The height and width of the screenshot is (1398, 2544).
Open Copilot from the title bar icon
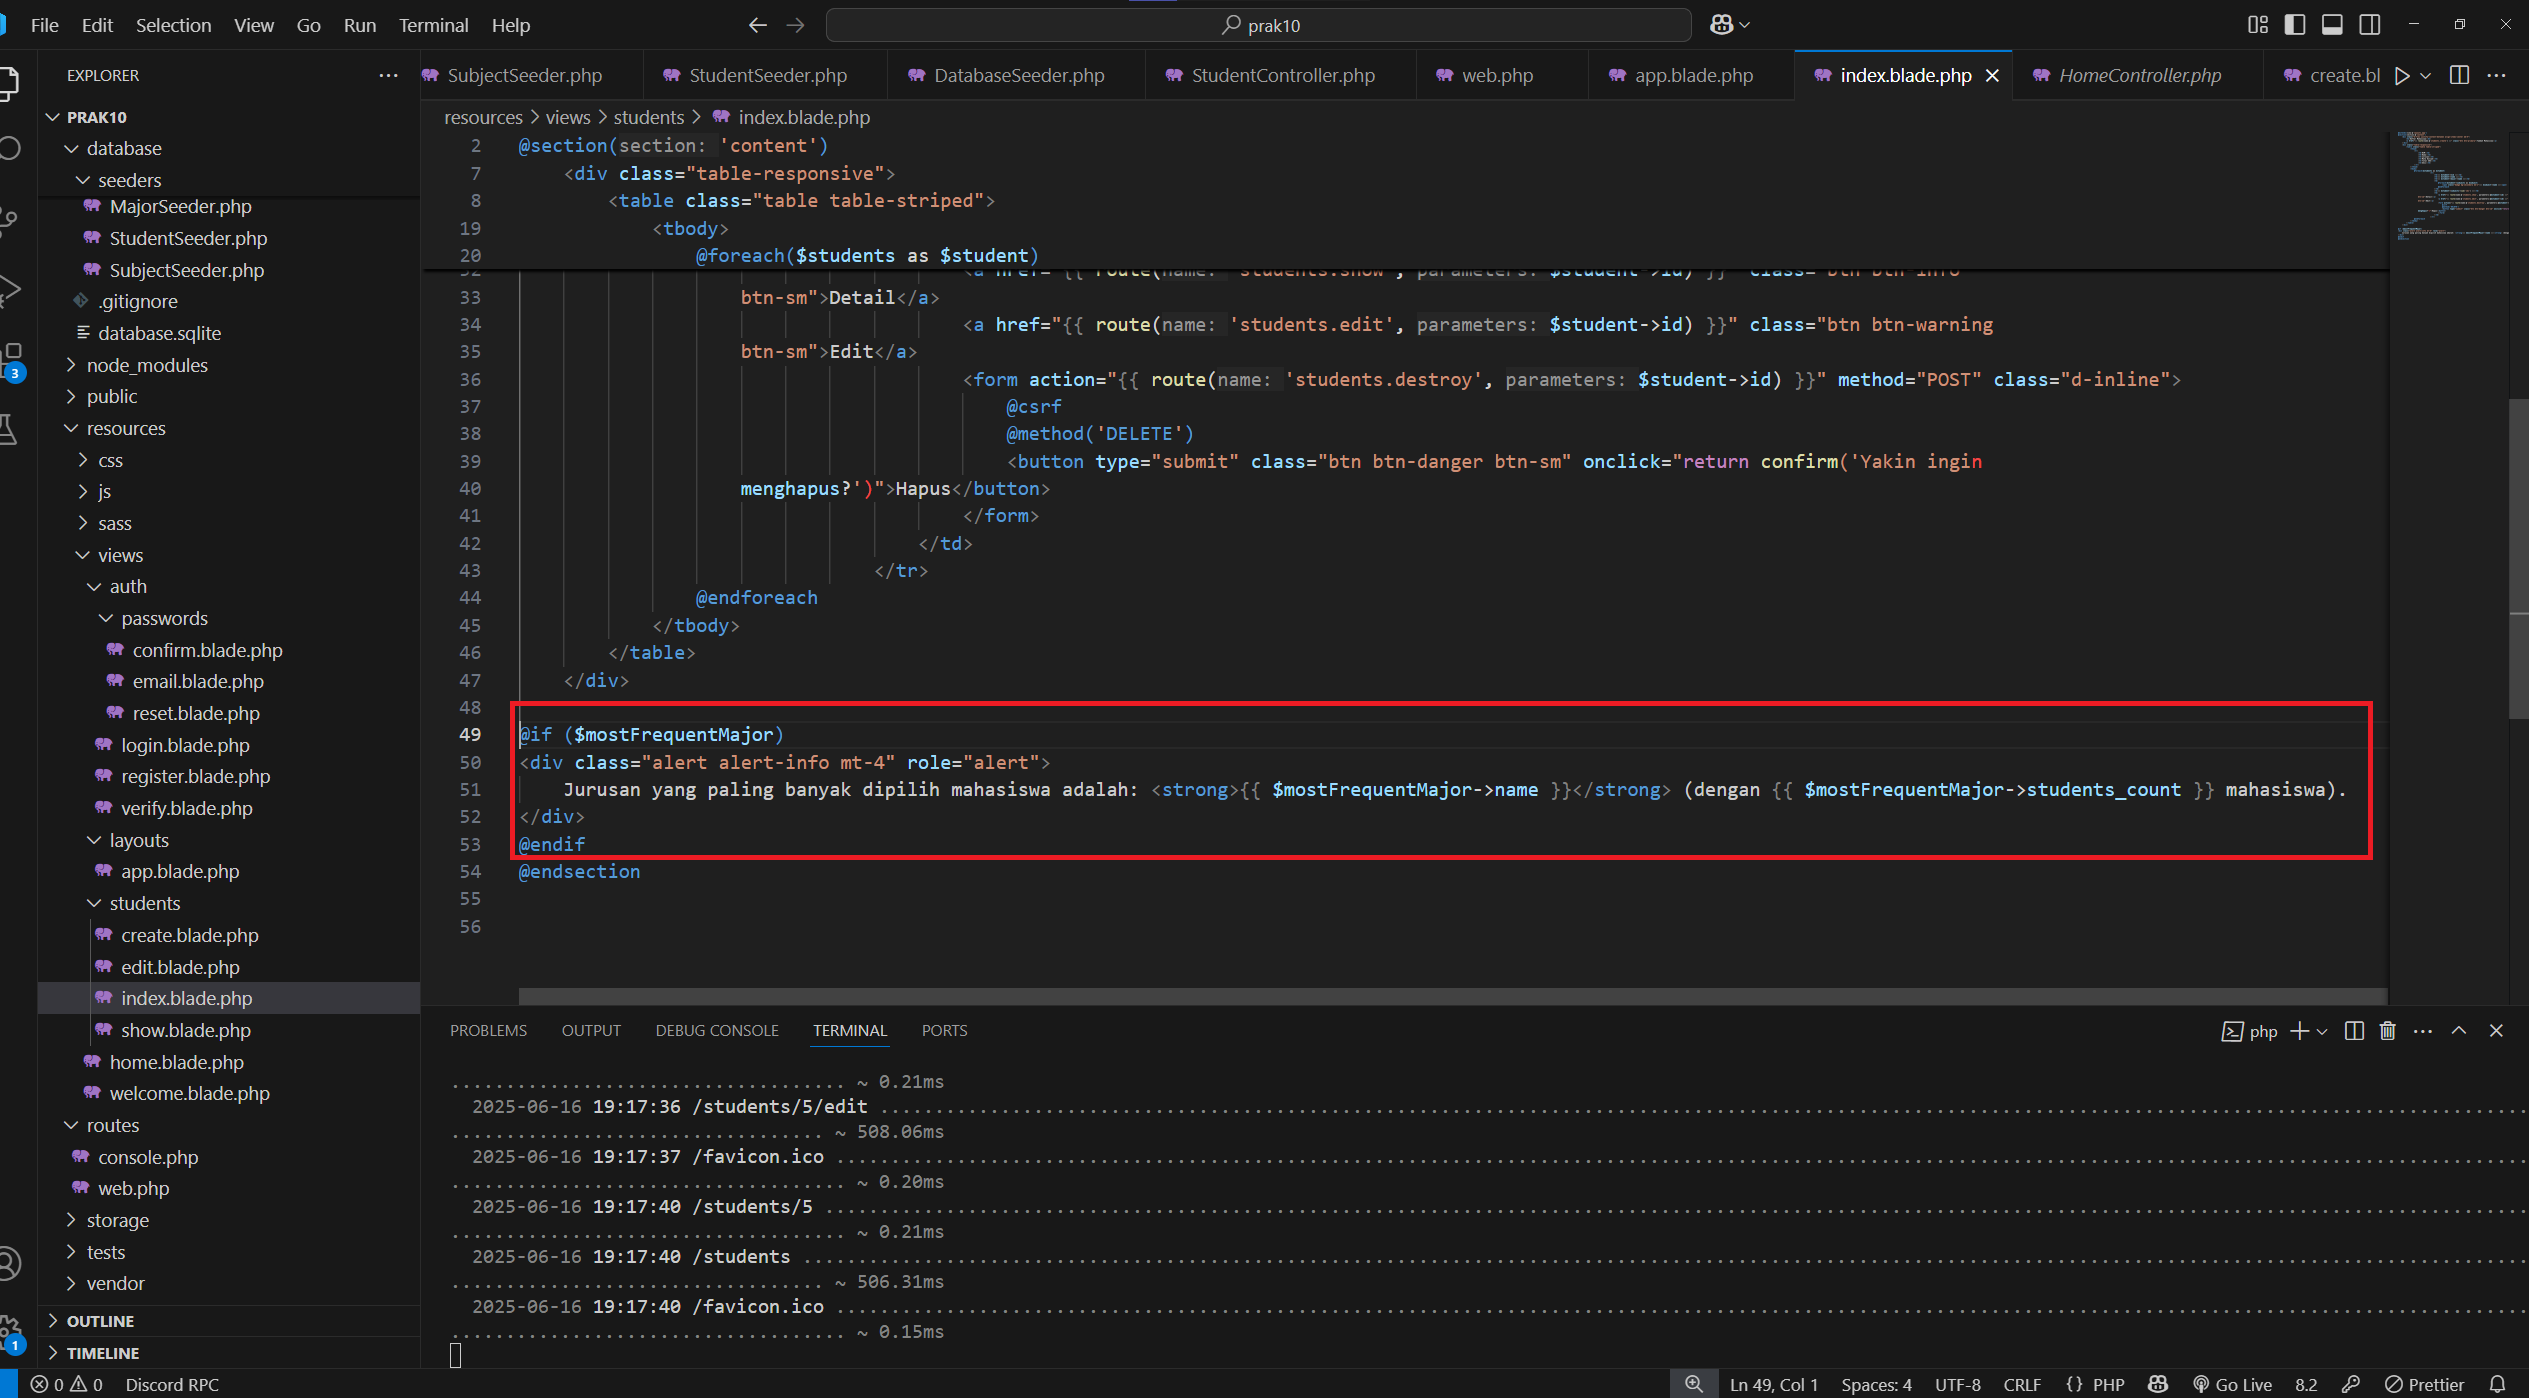(x=1723, y=24)
